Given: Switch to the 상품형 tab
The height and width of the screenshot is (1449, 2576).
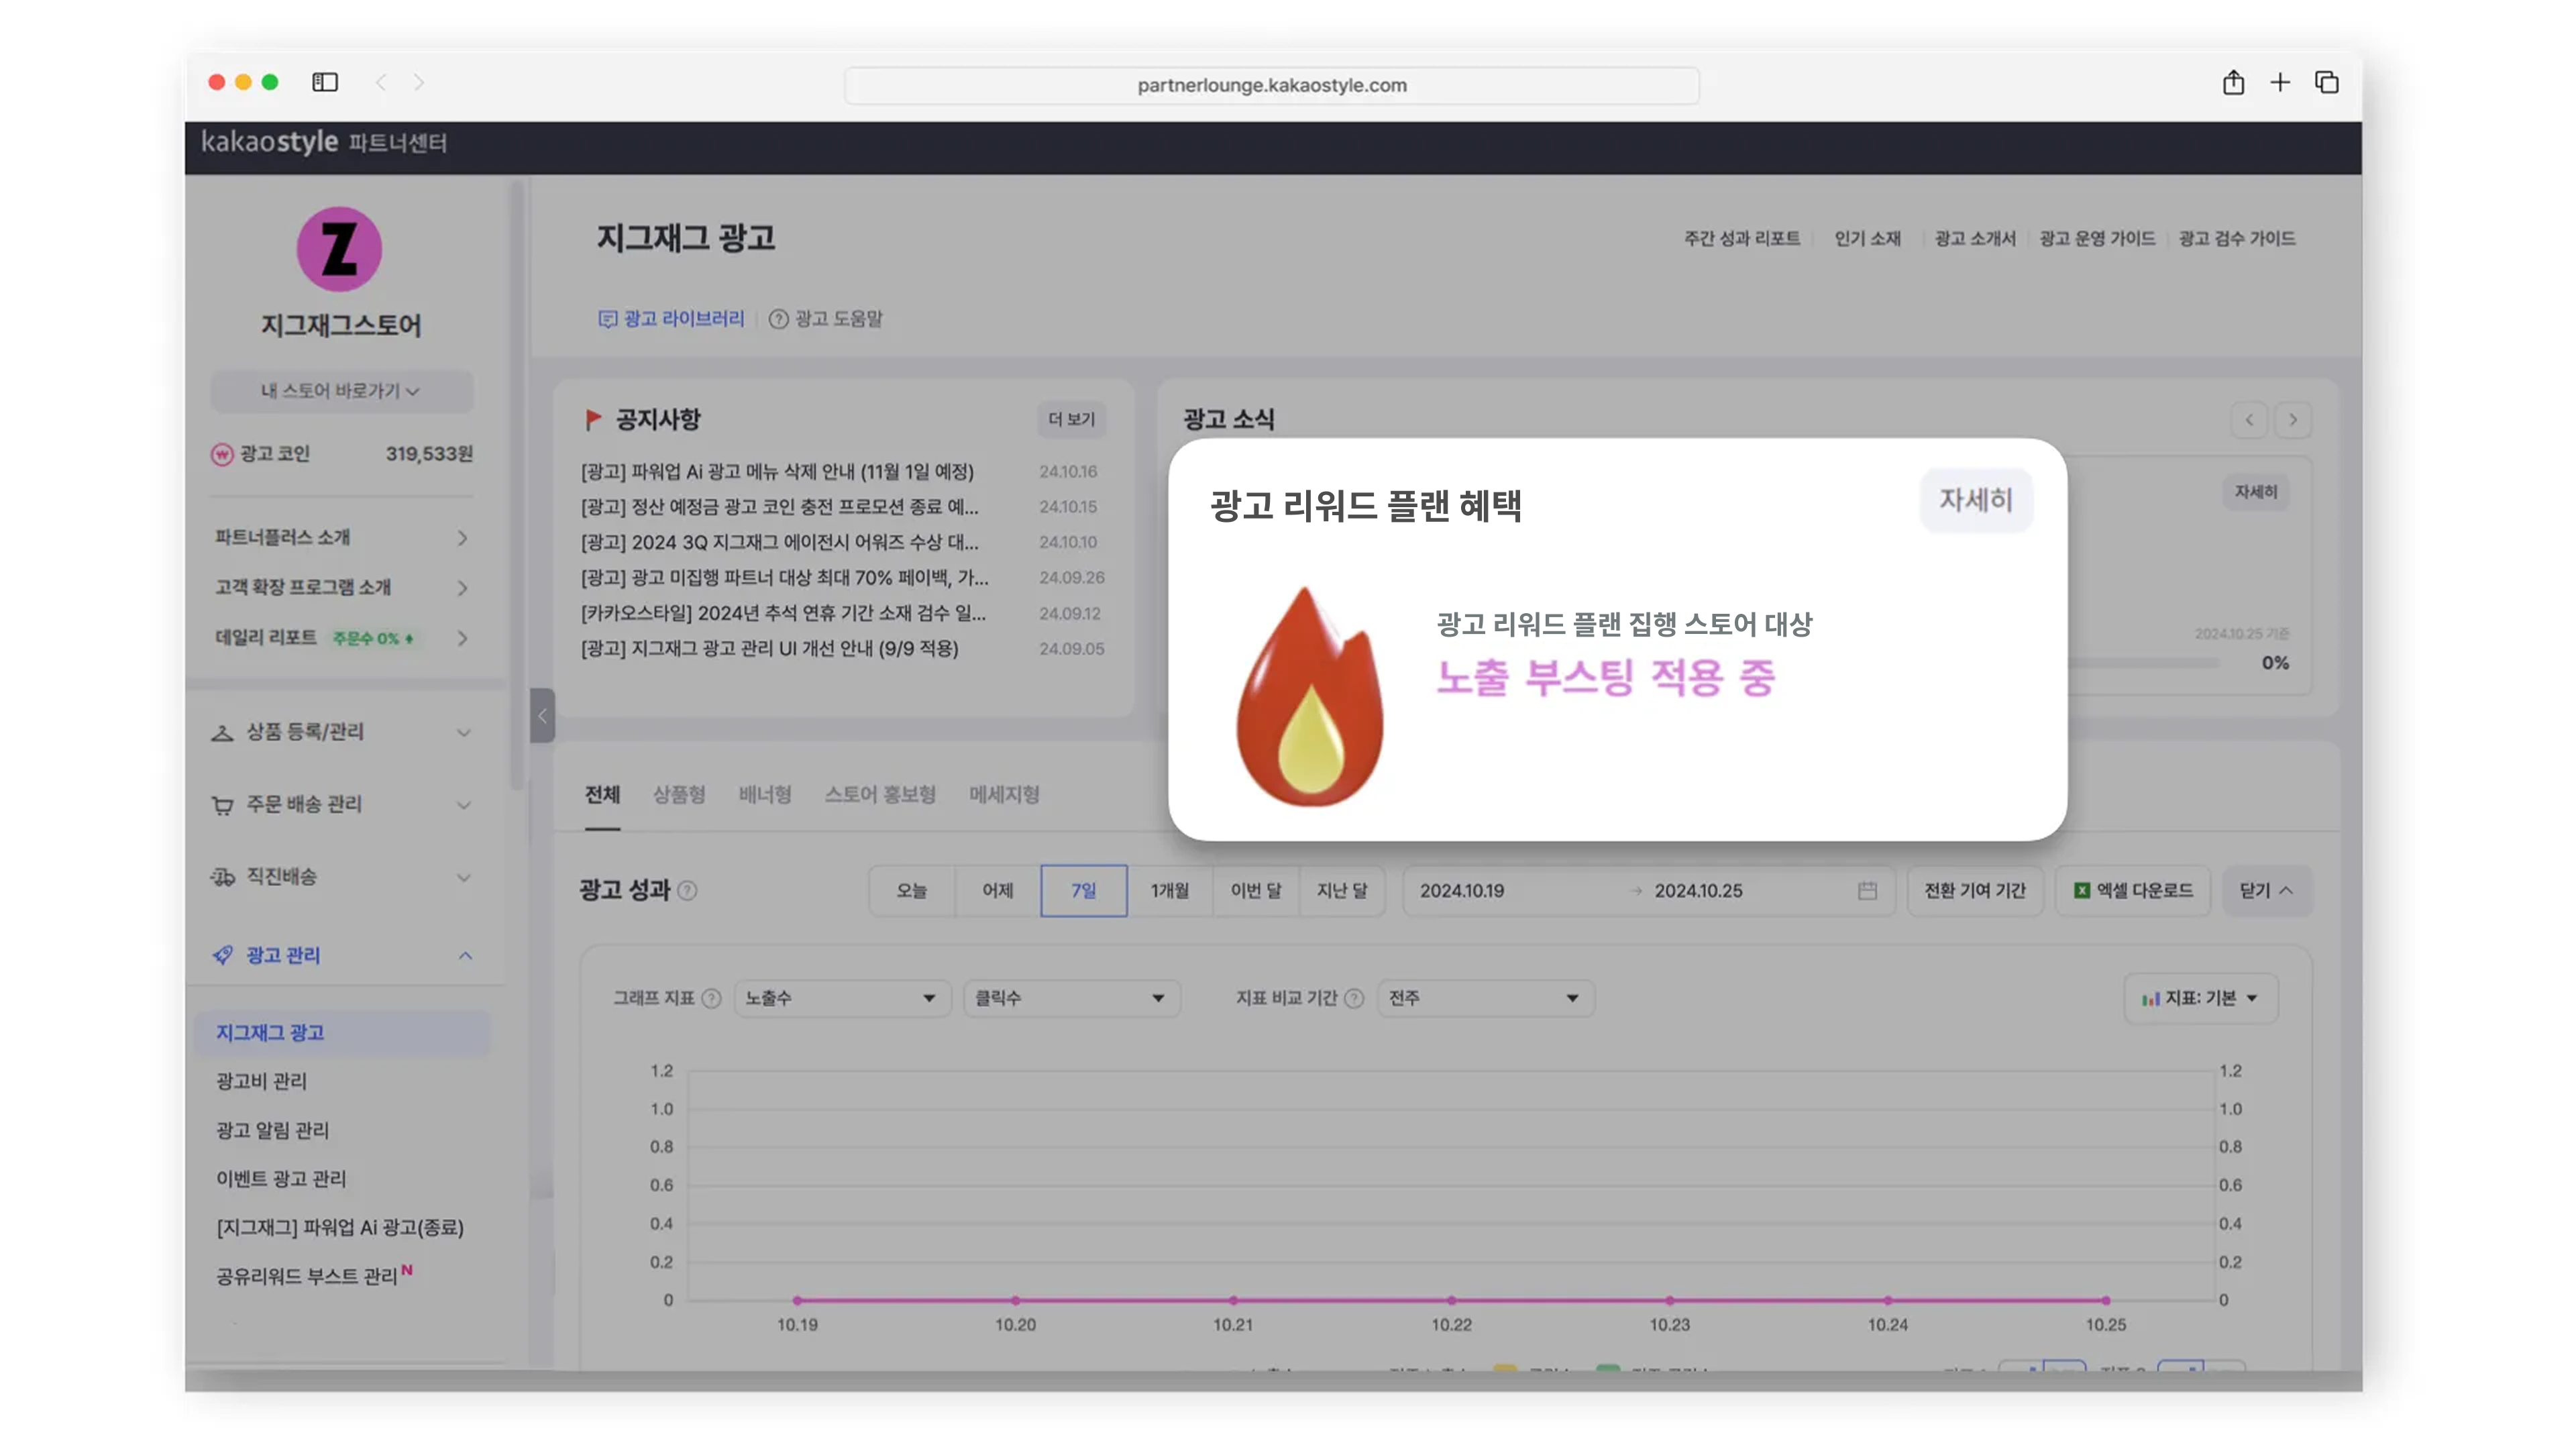Looking at the screenshot, I should point(679,795).
